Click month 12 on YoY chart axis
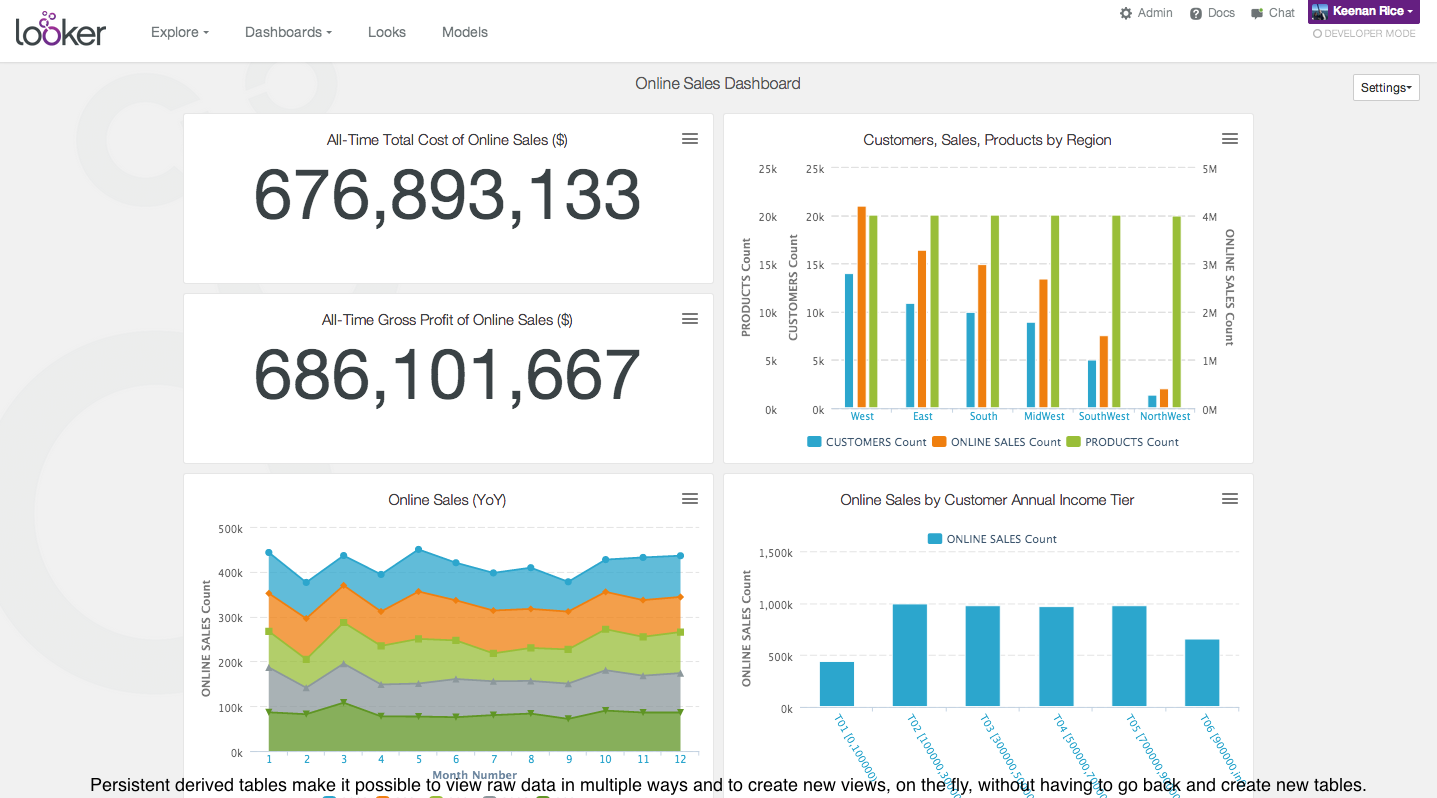The image size is (1437, 798). pyautogui.click(x=680, y=761)
